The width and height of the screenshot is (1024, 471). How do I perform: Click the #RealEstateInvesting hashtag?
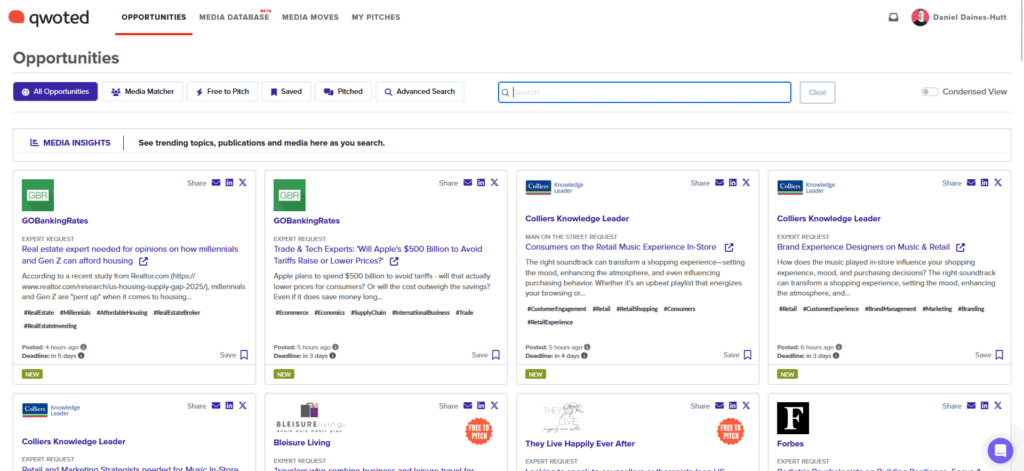tap(50, 325)
